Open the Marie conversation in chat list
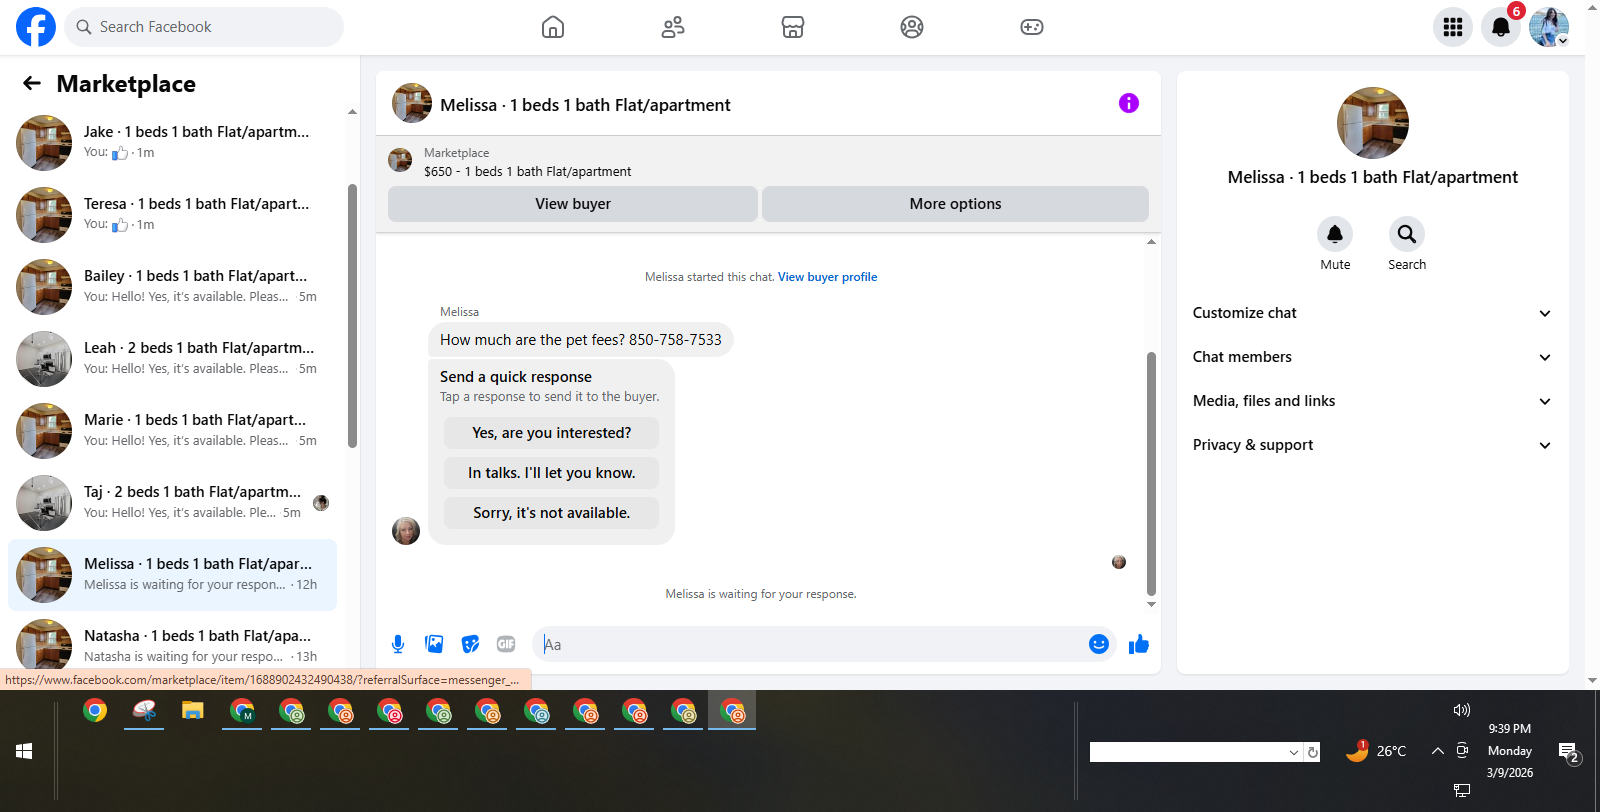Screen dimensions: 1600x812 (x=172, y=431)
